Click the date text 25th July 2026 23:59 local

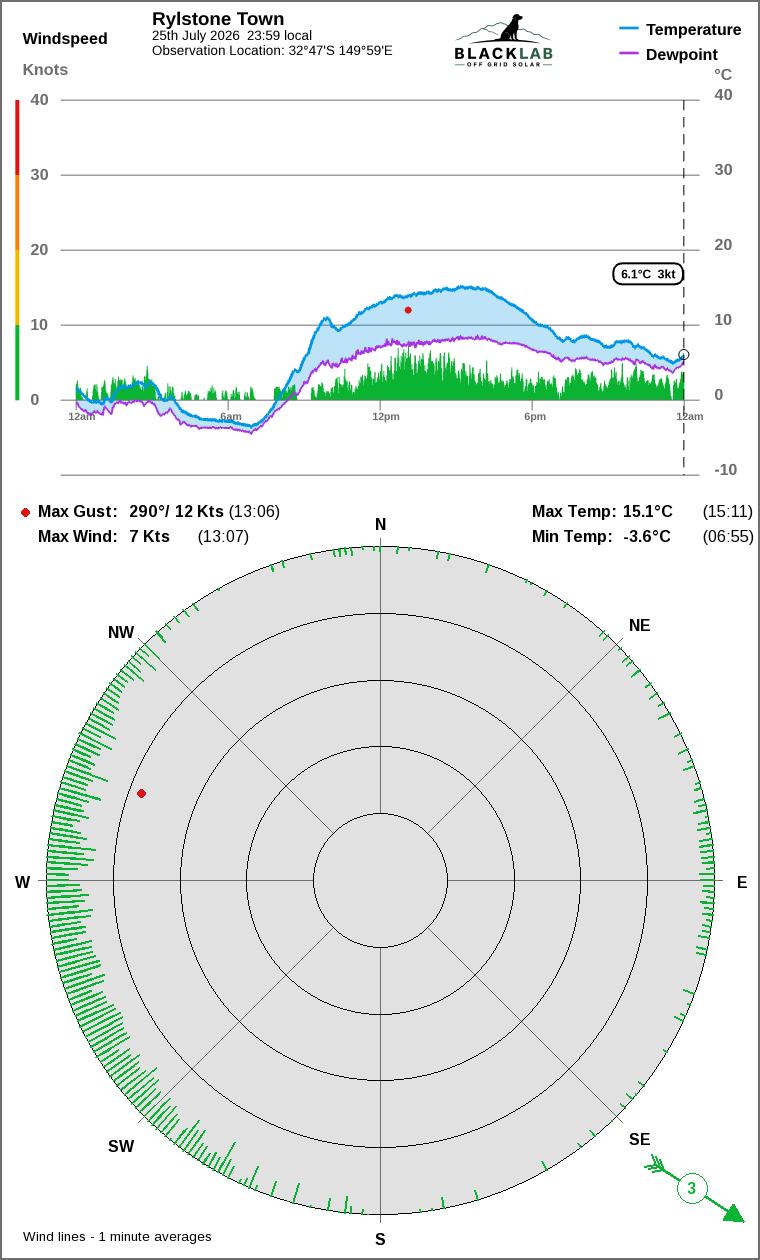(232, 35)
